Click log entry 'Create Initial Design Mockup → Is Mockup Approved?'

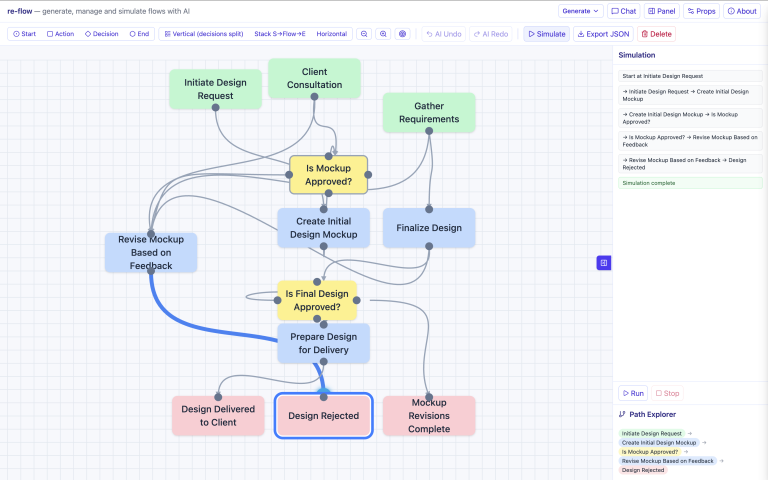point(690,118)
